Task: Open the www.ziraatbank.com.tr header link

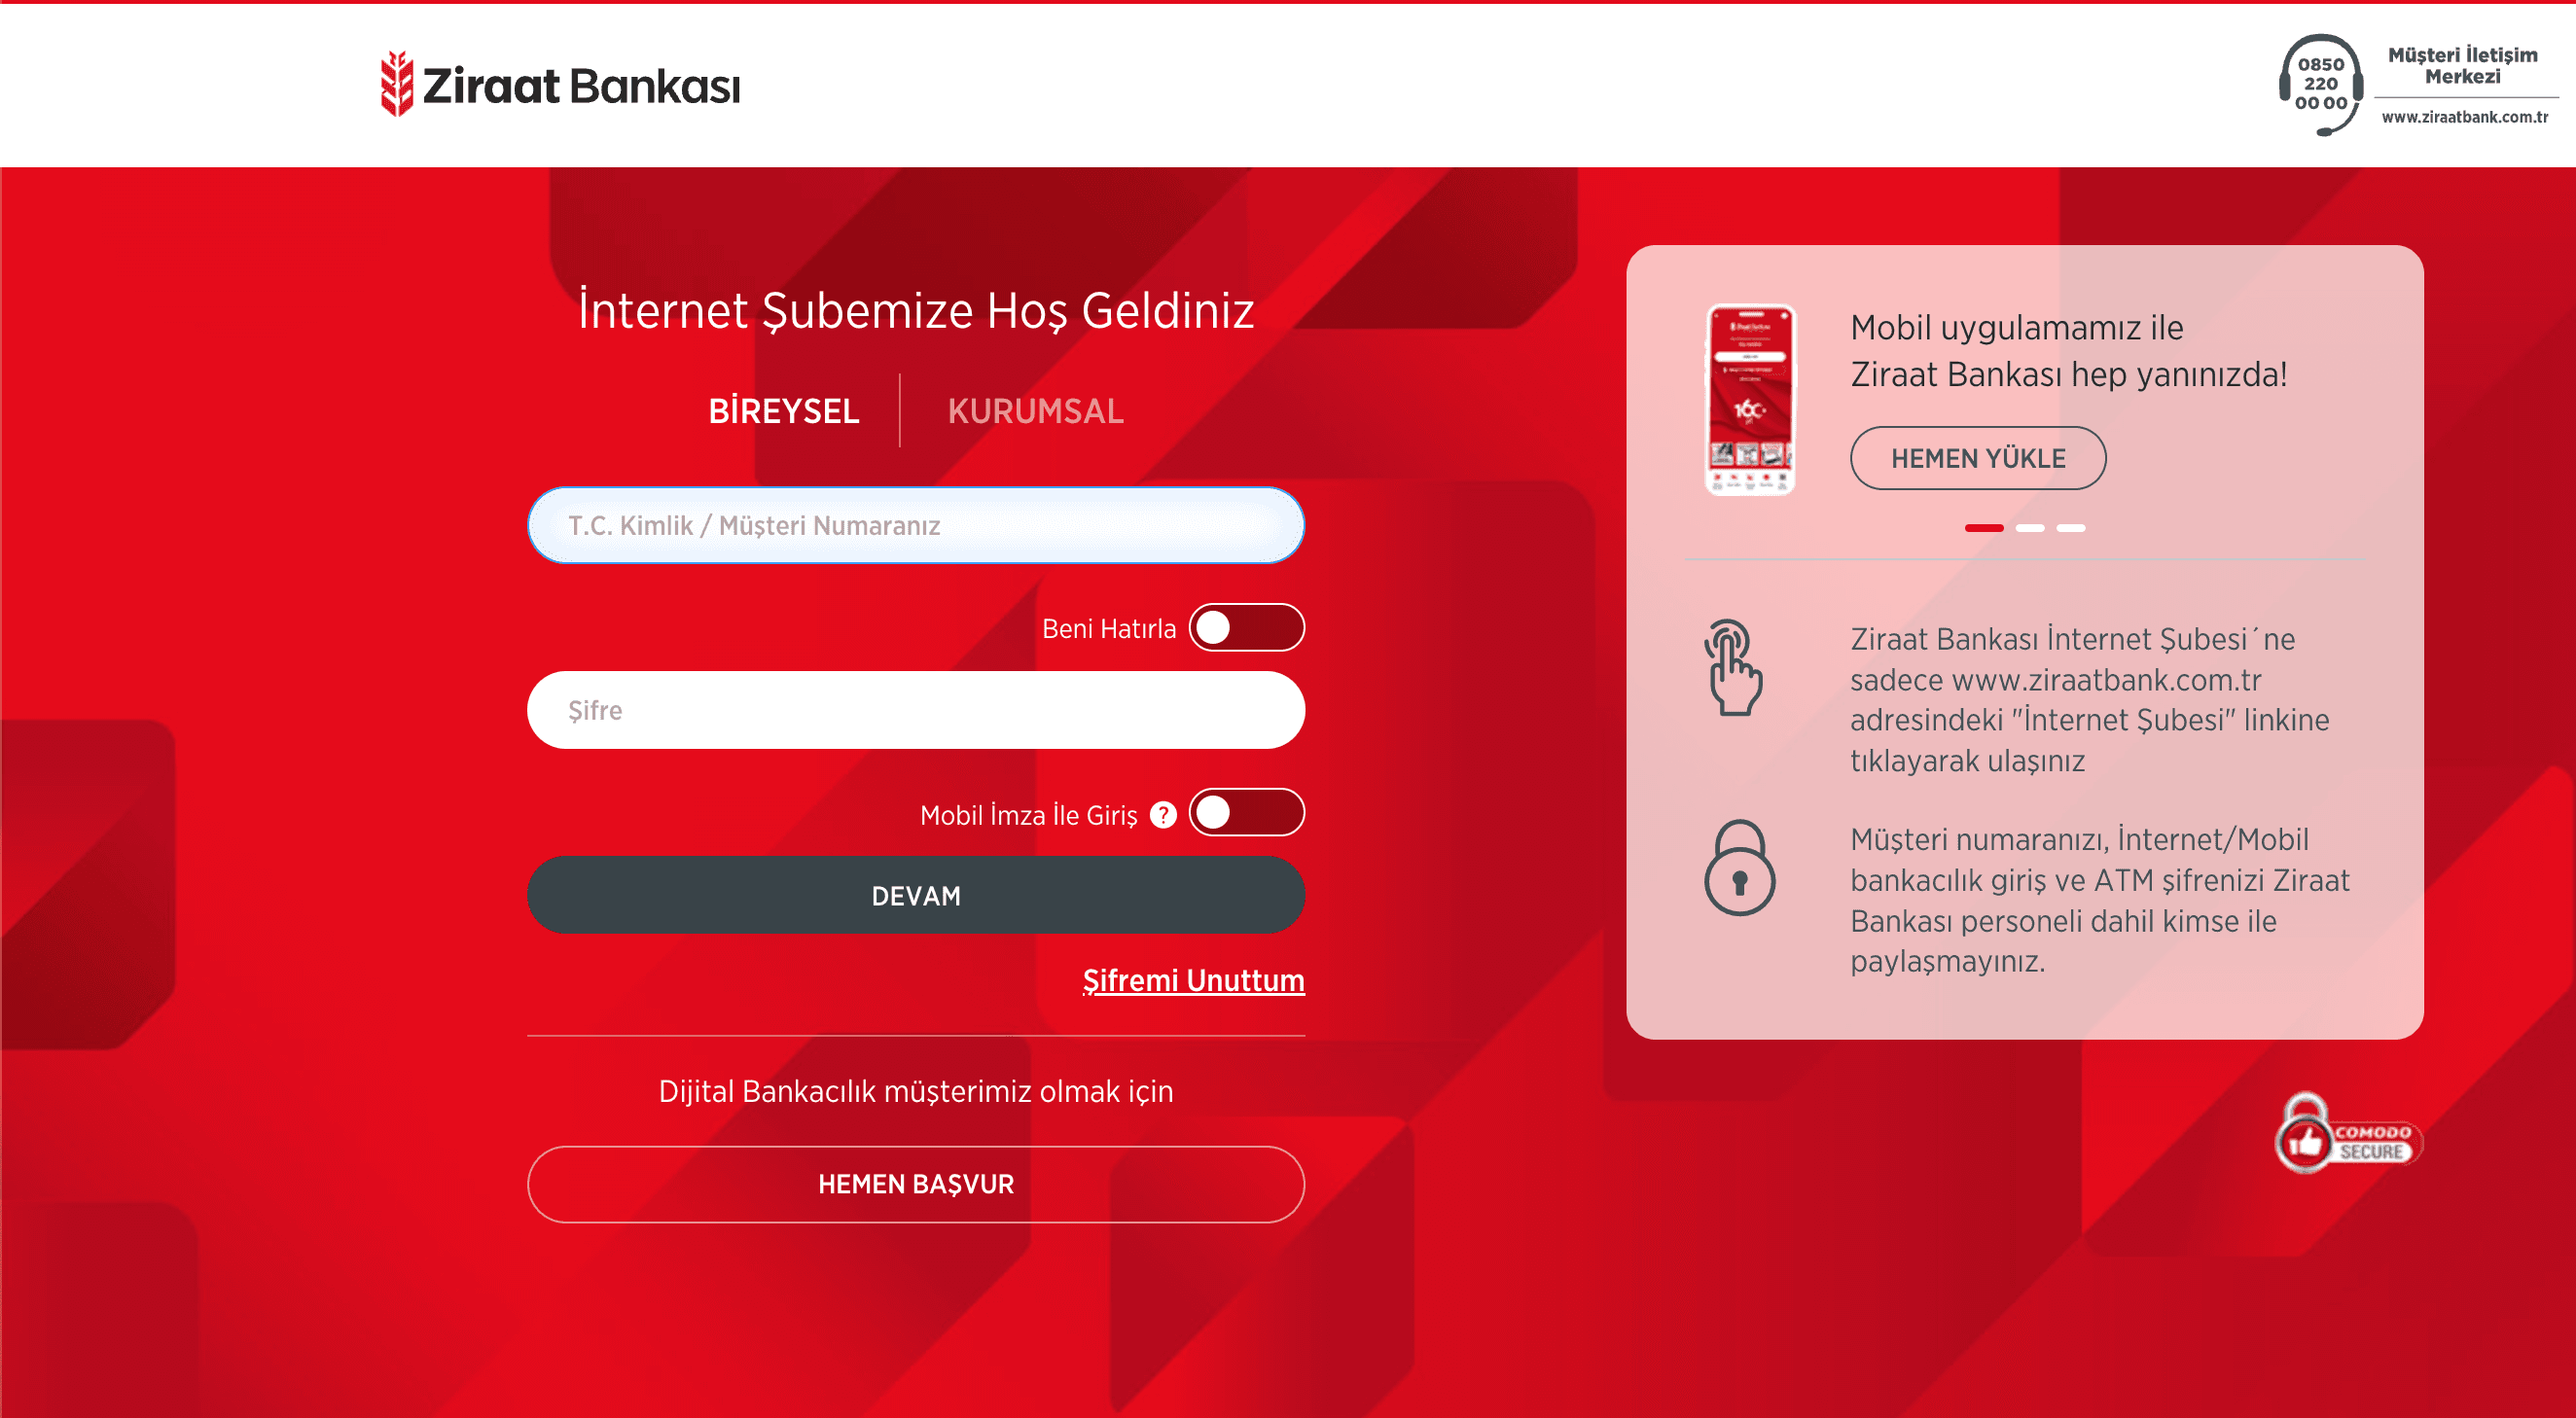Action: coord(2464,117)
